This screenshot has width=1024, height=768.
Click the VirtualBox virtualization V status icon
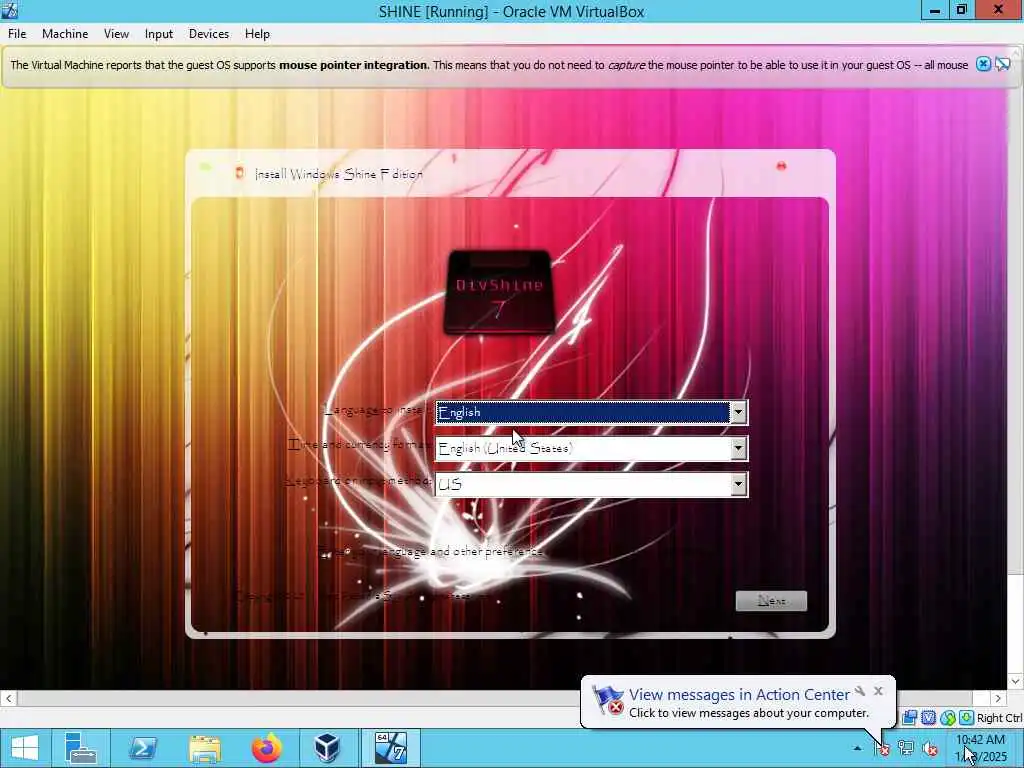(x=928, y=718)
